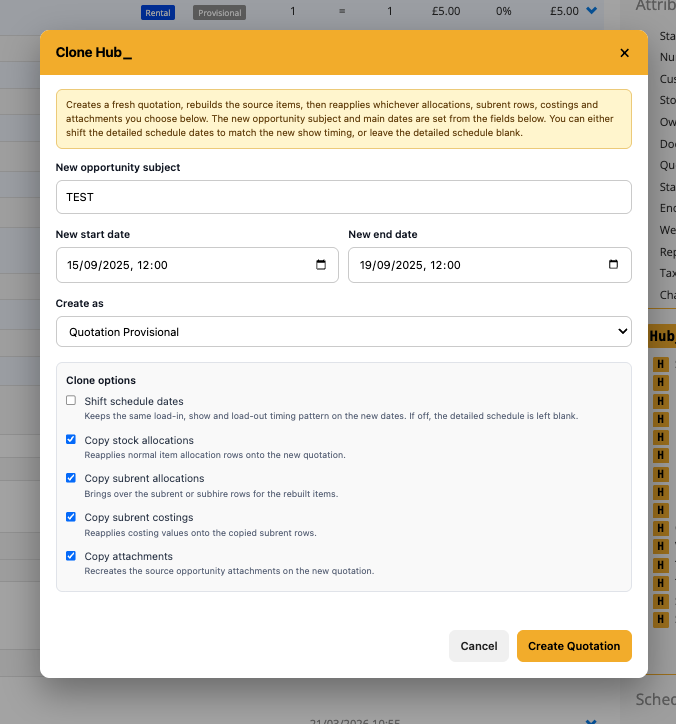Click the New opportunity subject field
The height and width of the screenshot is (724, 676).
(344, 197)
